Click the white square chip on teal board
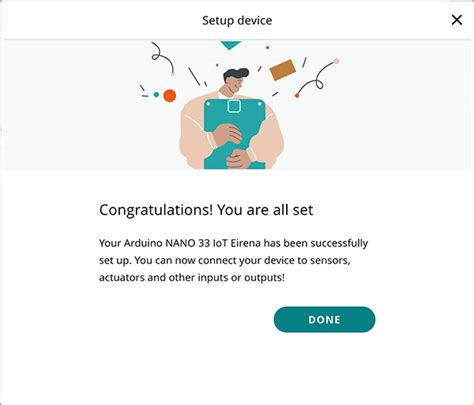Image resolution: width=474 pixels, height=405 pixels. tap(234, 106)
